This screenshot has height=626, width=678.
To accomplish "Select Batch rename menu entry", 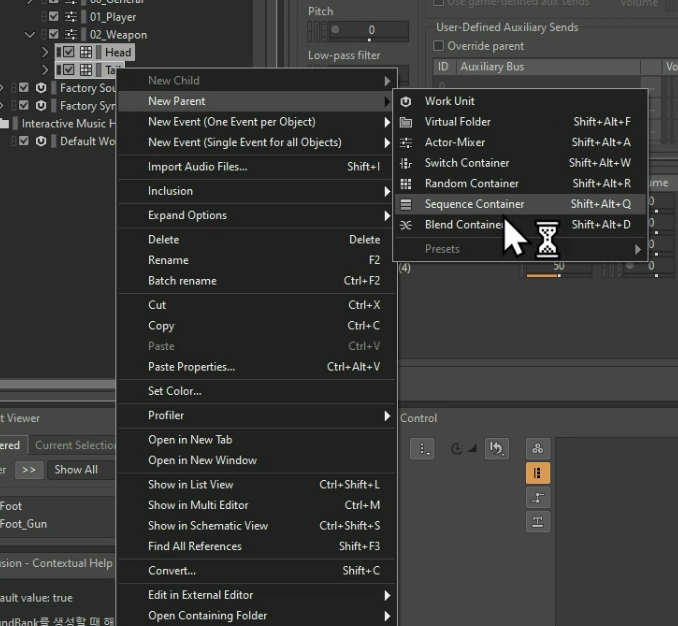I will coord(257,281).
